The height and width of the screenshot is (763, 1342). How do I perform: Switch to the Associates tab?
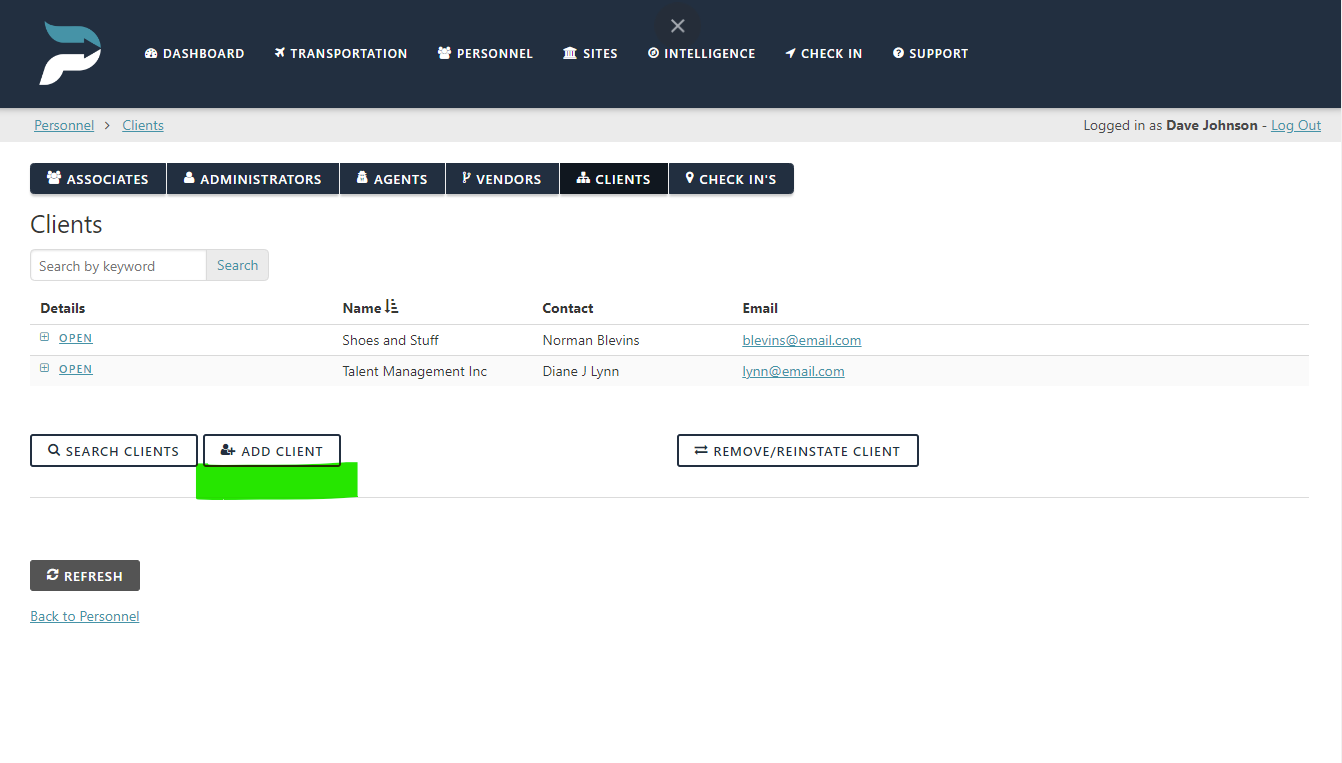(97, 178)
